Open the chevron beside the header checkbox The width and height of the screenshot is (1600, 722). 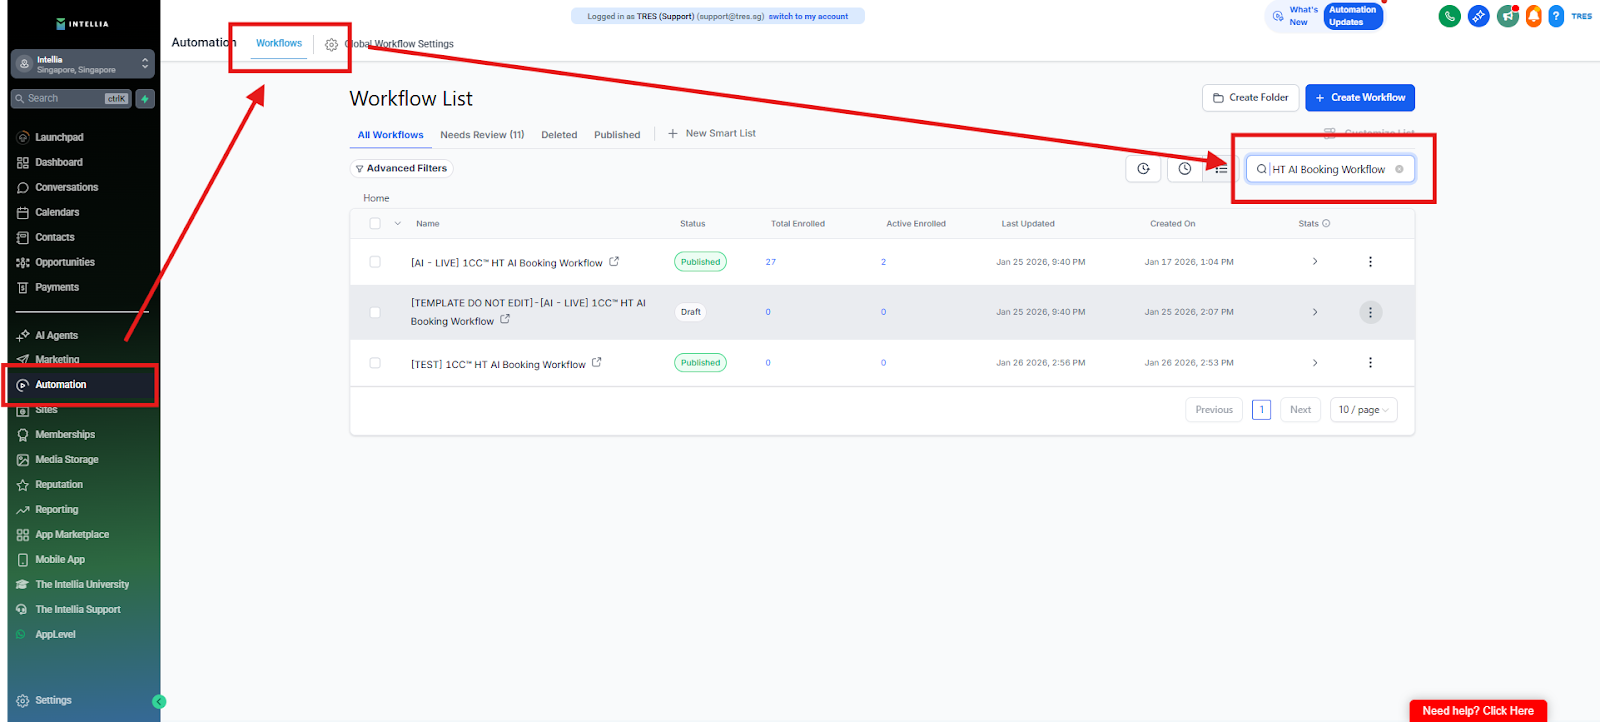tap(397, 224)
